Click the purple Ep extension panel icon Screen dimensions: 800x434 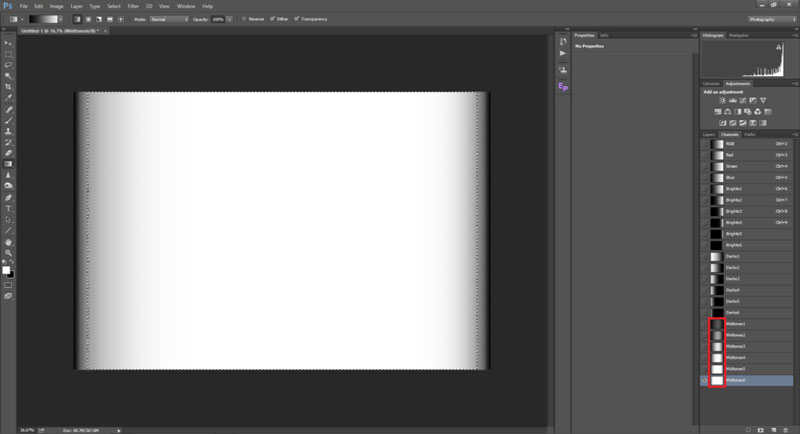click(563, 87)
